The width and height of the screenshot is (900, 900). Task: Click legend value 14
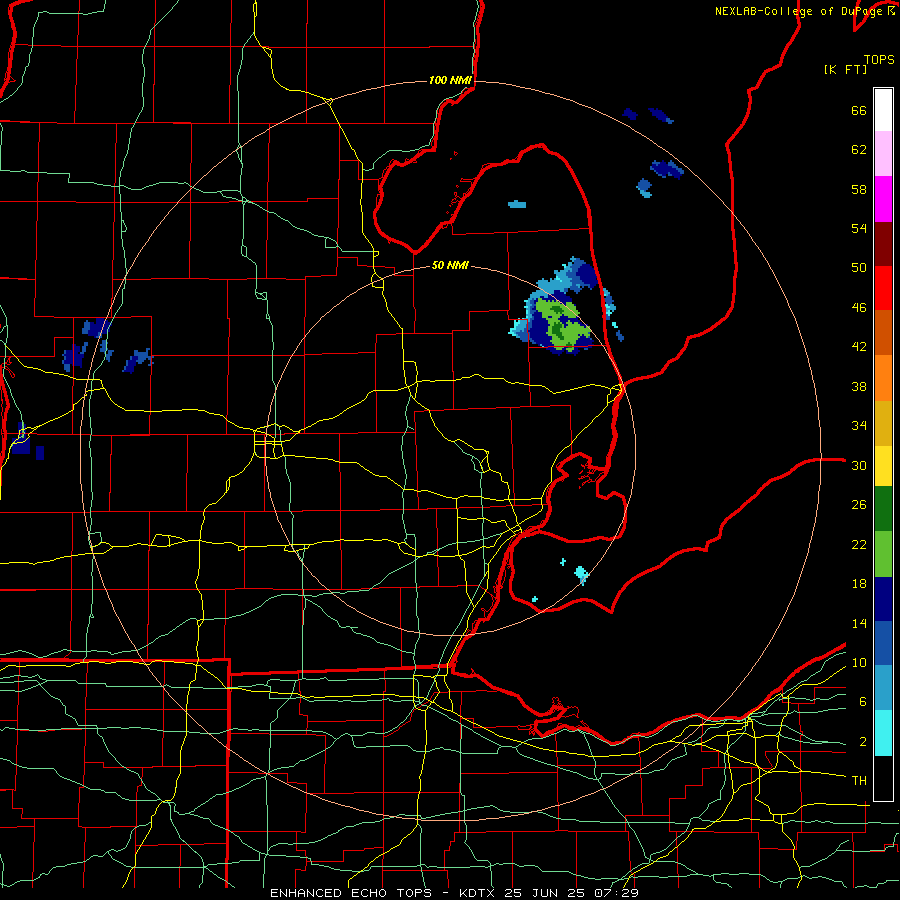coord(859,623)
